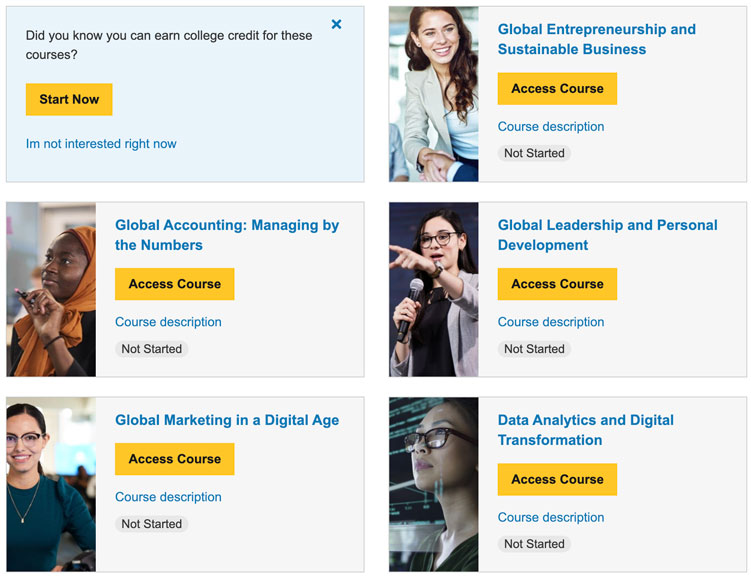Click Global Leadership course thumbnail image
Viewport: 751px width, 577px height.
pyautogui.click(x=433, y=289)
